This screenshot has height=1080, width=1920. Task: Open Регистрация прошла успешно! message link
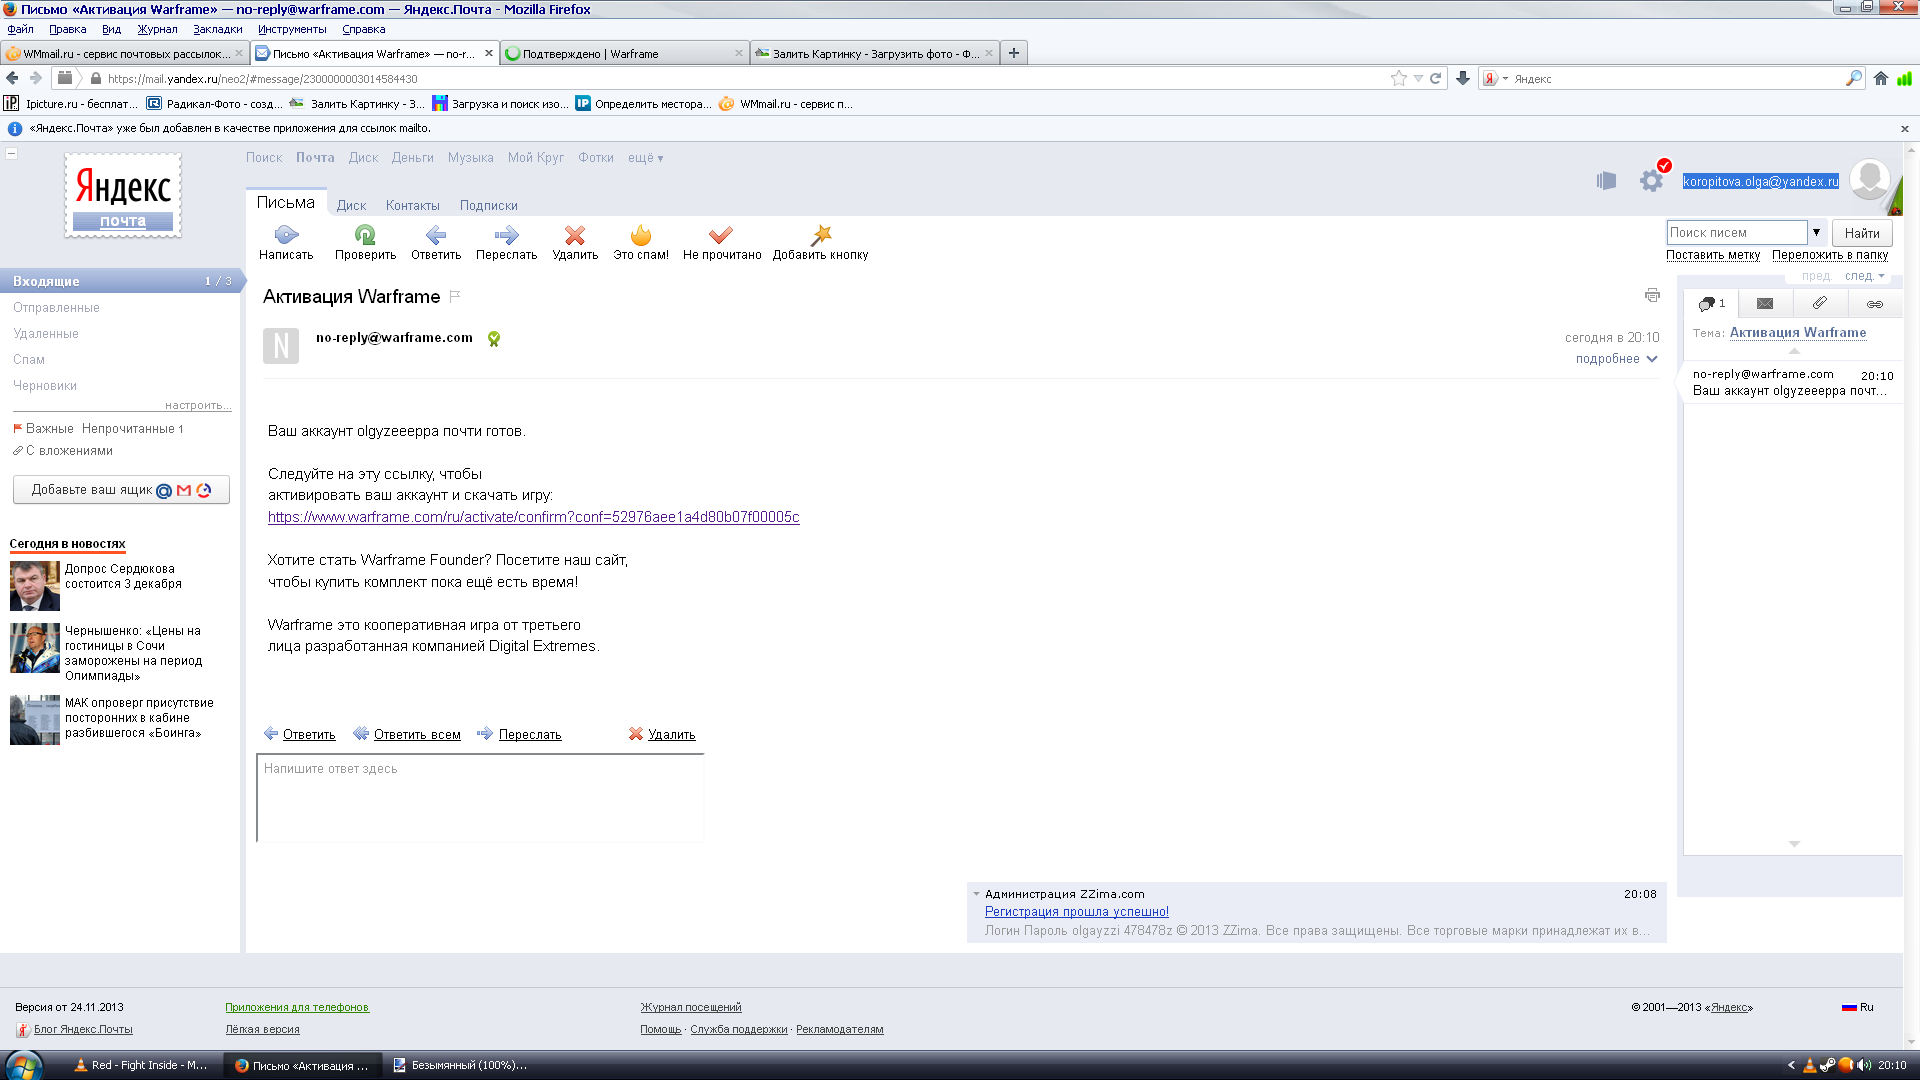tap(1076, 911)
